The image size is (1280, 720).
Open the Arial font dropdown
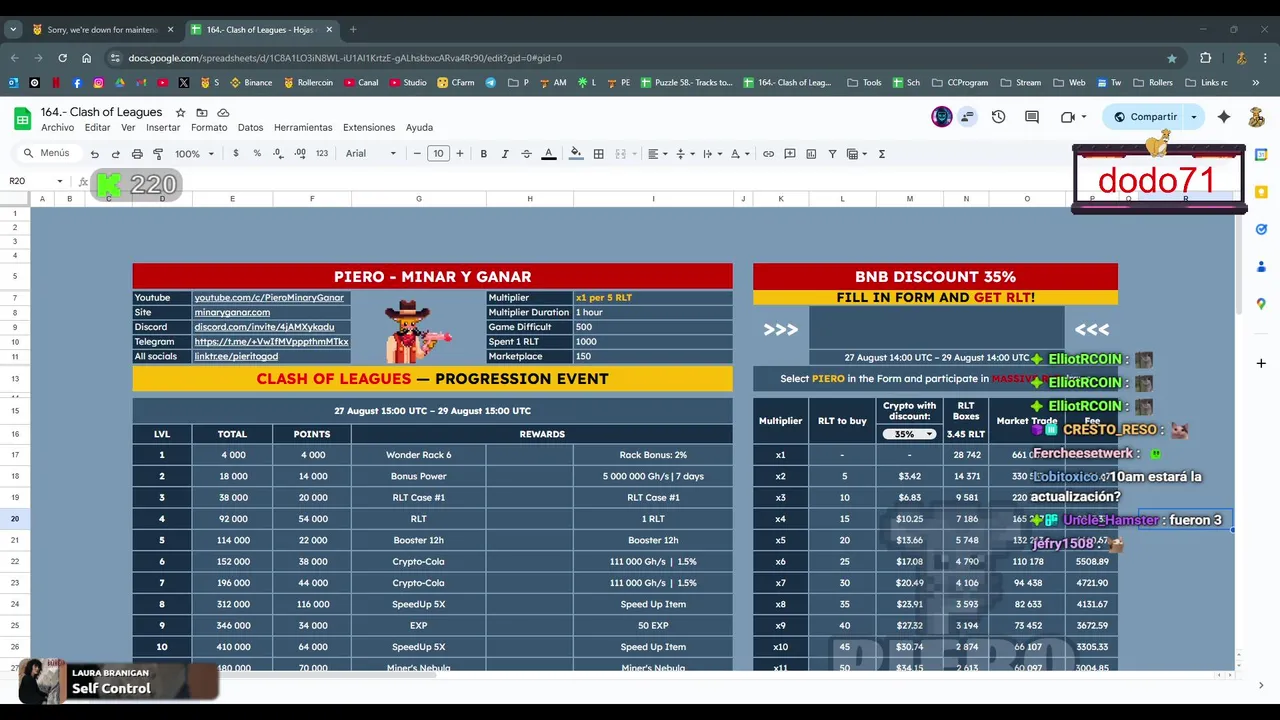coord(371,154)
